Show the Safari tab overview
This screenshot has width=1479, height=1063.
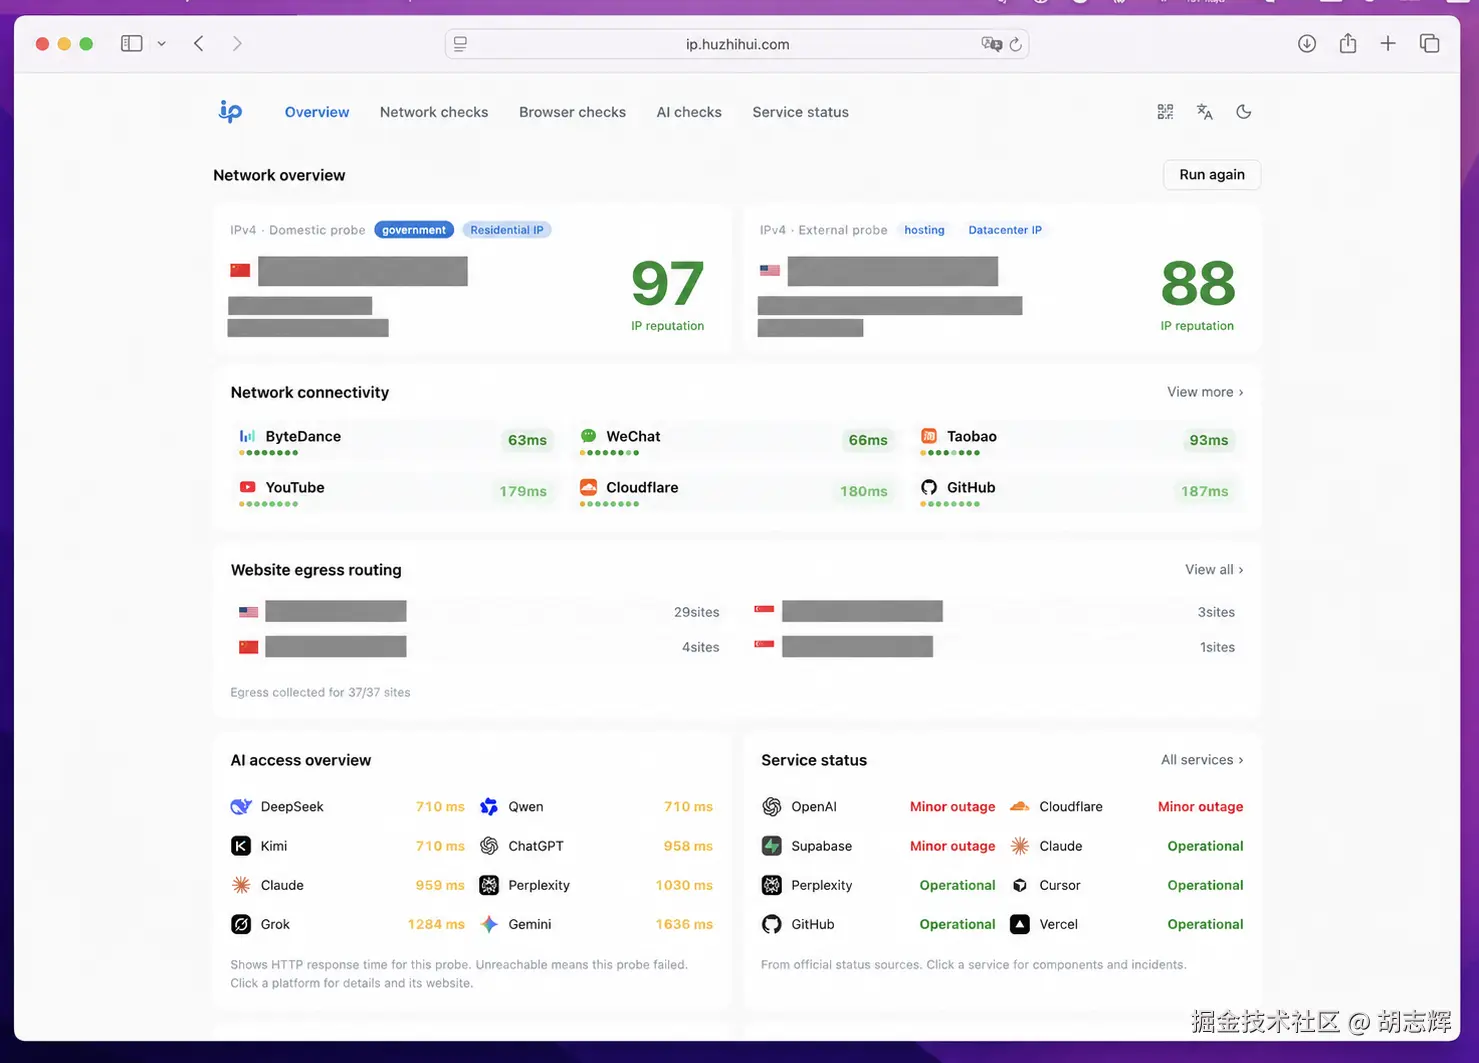click(x=1430, y=43)
